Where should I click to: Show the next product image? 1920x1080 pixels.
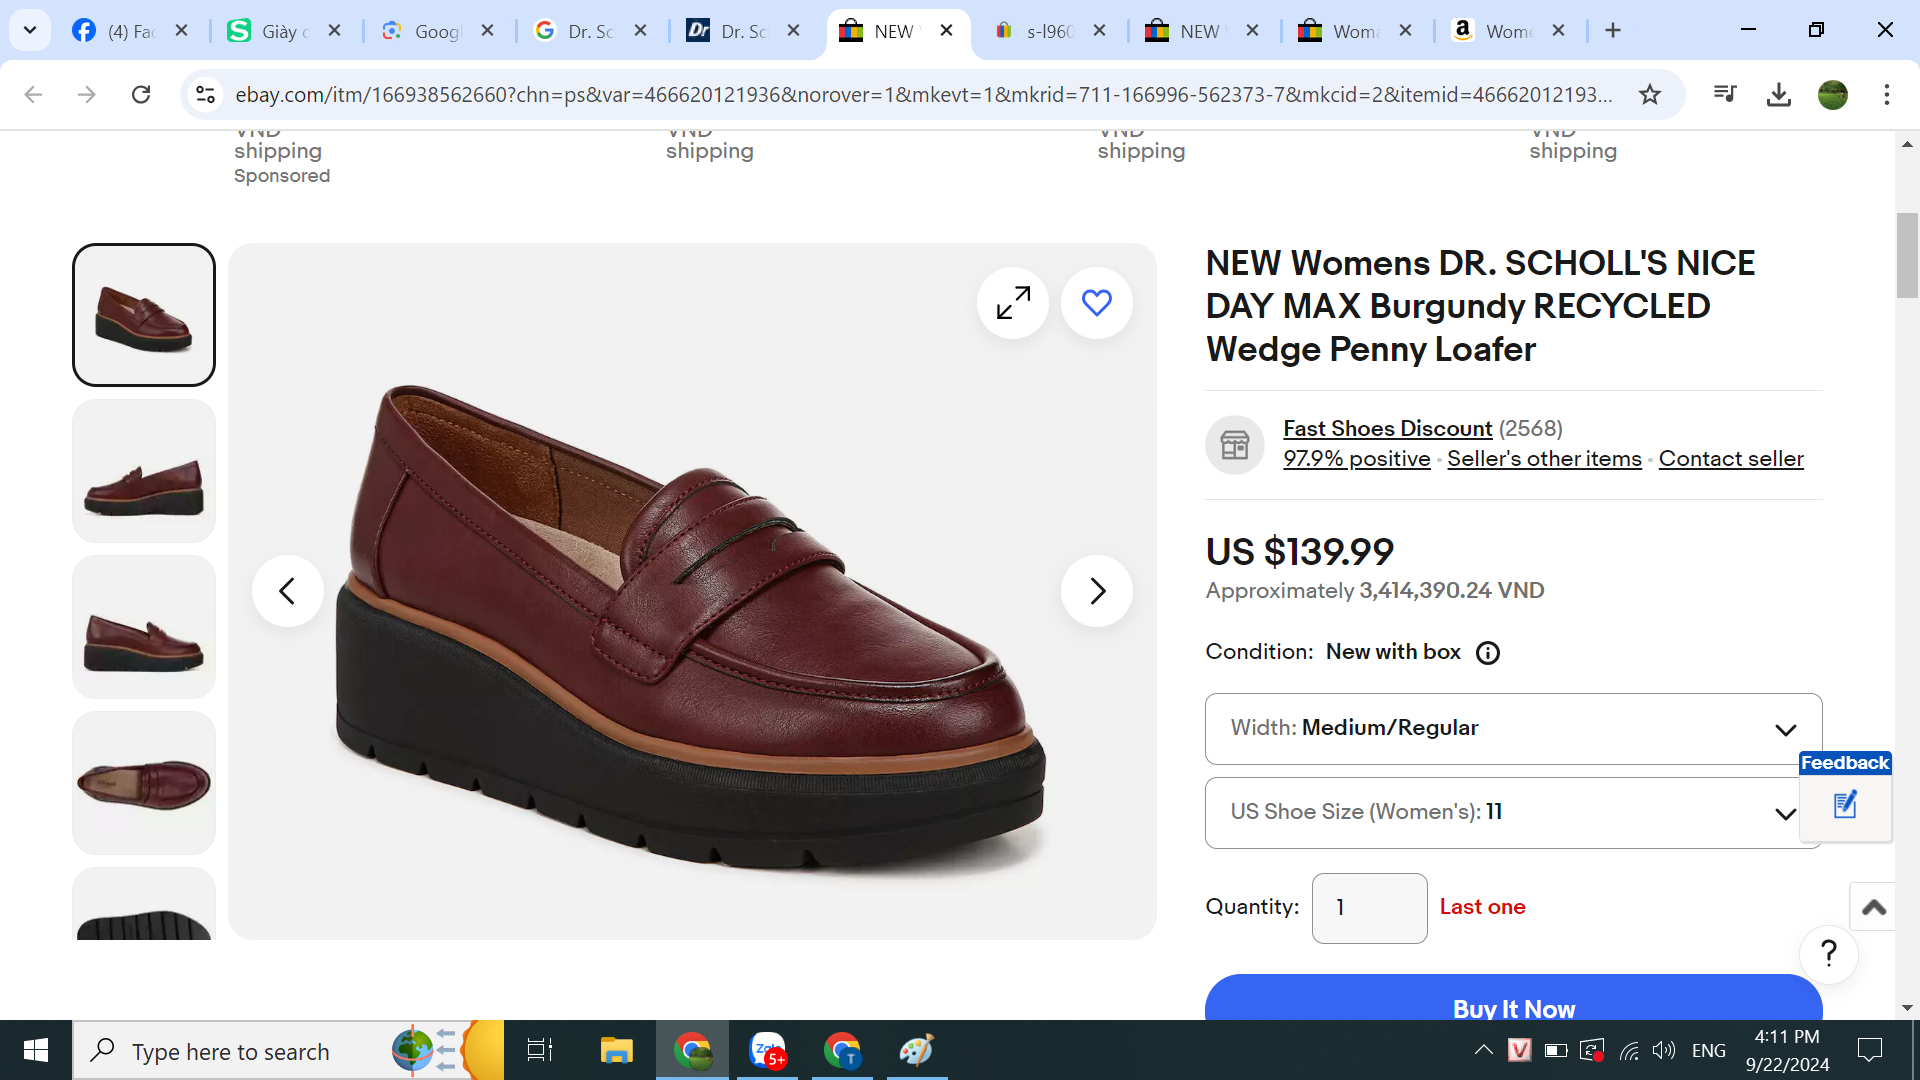pos(1096,591)
